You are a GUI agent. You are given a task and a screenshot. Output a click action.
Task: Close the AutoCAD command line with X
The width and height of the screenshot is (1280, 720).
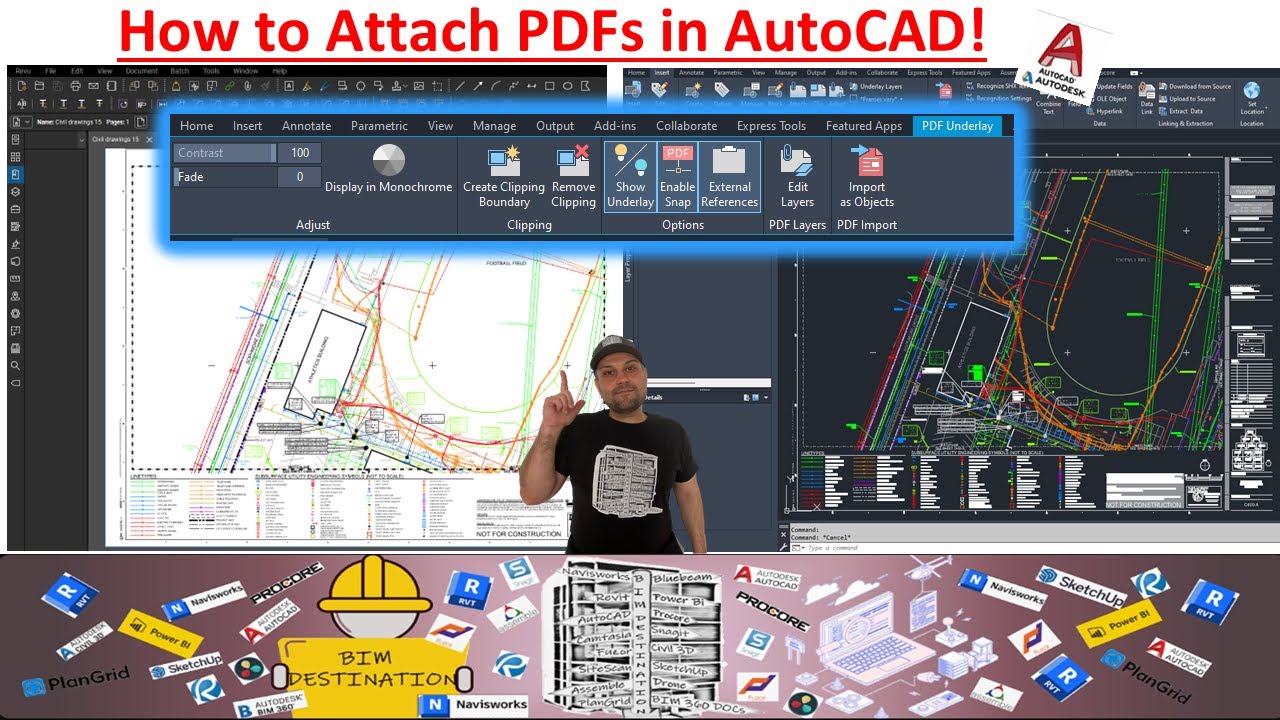(783, 535)
